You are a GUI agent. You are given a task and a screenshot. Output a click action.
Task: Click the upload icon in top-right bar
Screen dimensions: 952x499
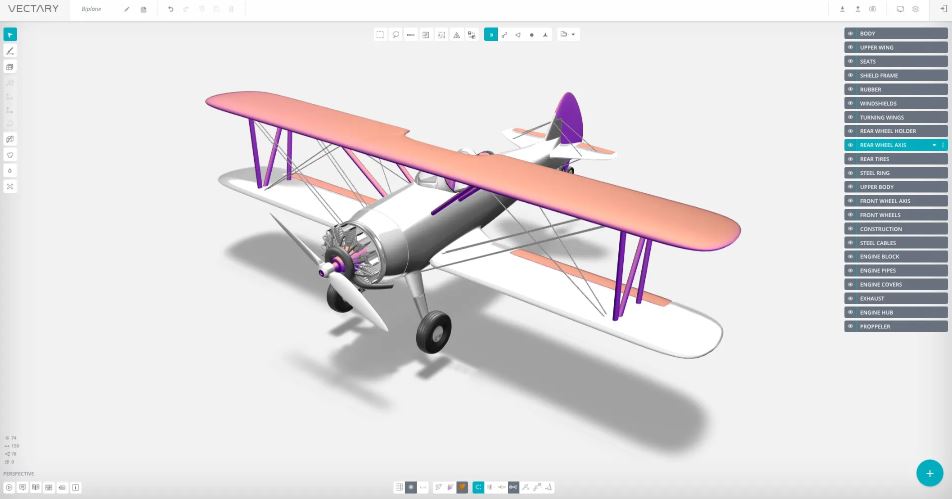[x=857, y=9]
